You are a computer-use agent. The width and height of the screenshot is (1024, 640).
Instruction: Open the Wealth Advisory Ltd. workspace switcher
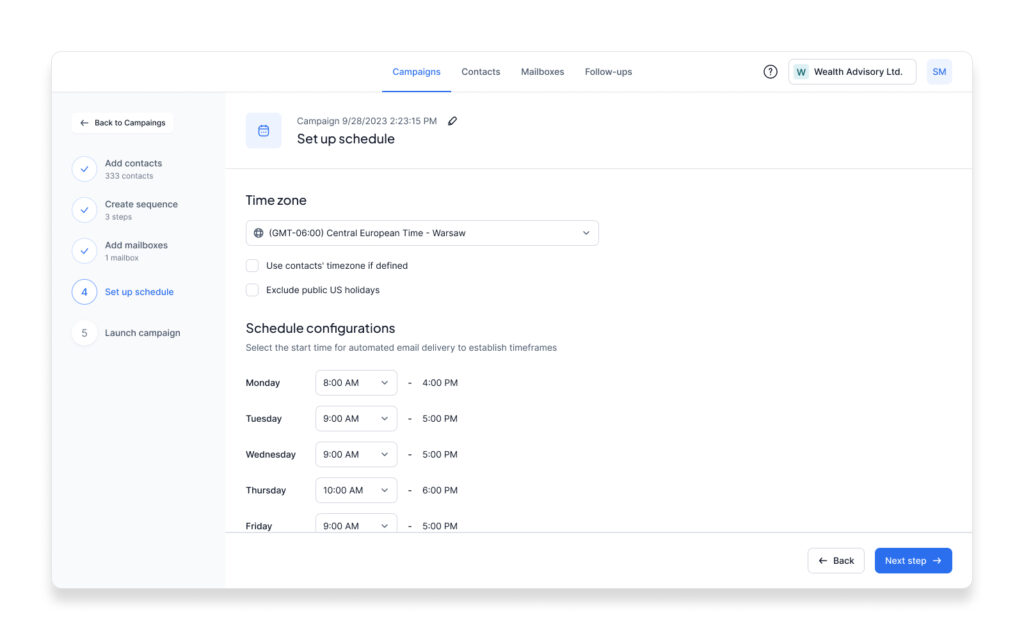852,72
